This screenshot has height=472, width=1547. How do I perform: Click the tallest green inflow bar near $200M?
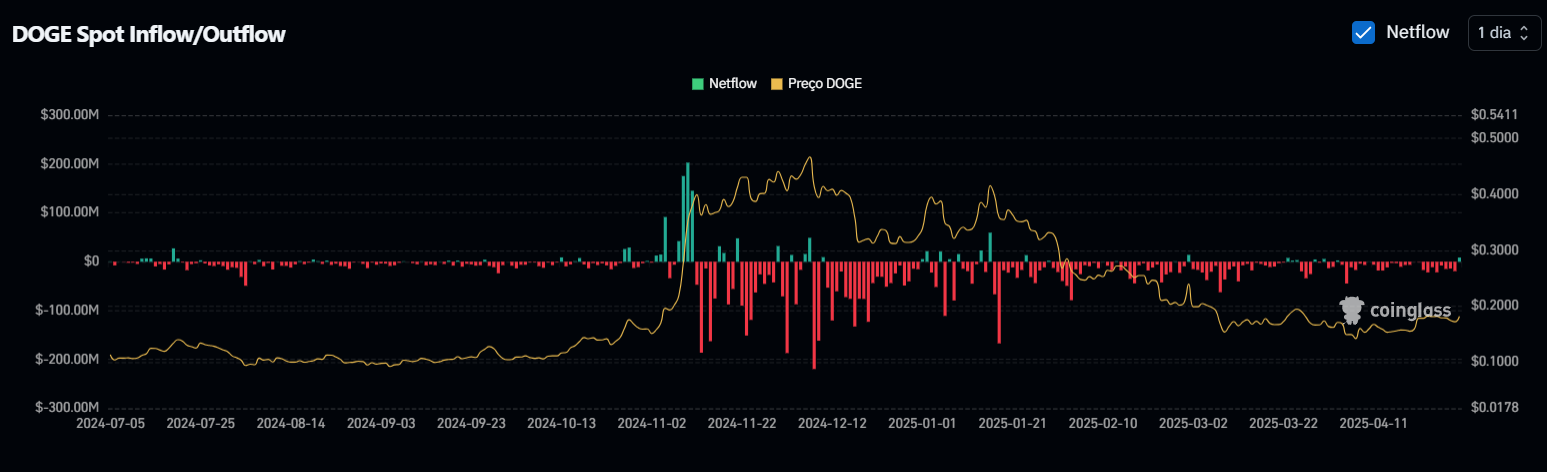pos(688,212)
